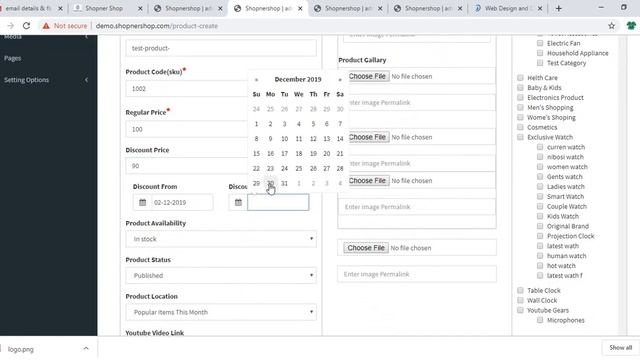This screenshot has height=360, width=640.
Task: Check the Household Appliance category
Action: point(540,53)
